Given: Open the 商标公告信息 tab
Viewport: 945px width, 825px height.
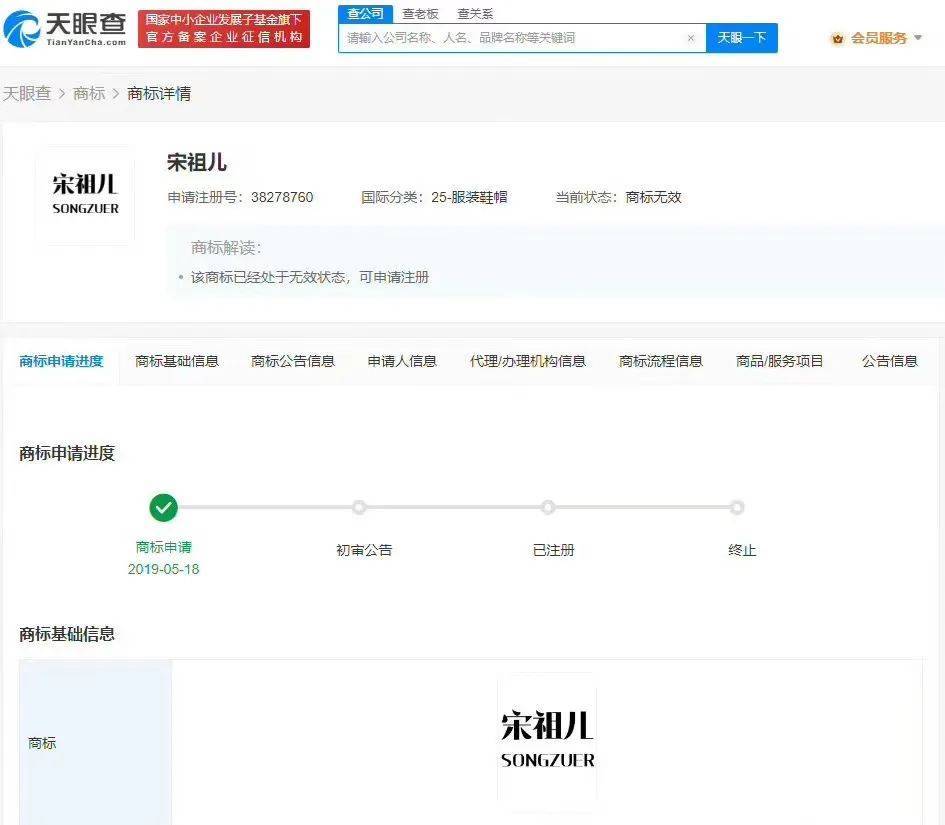Looking at the screenshot, I should 293,361.
